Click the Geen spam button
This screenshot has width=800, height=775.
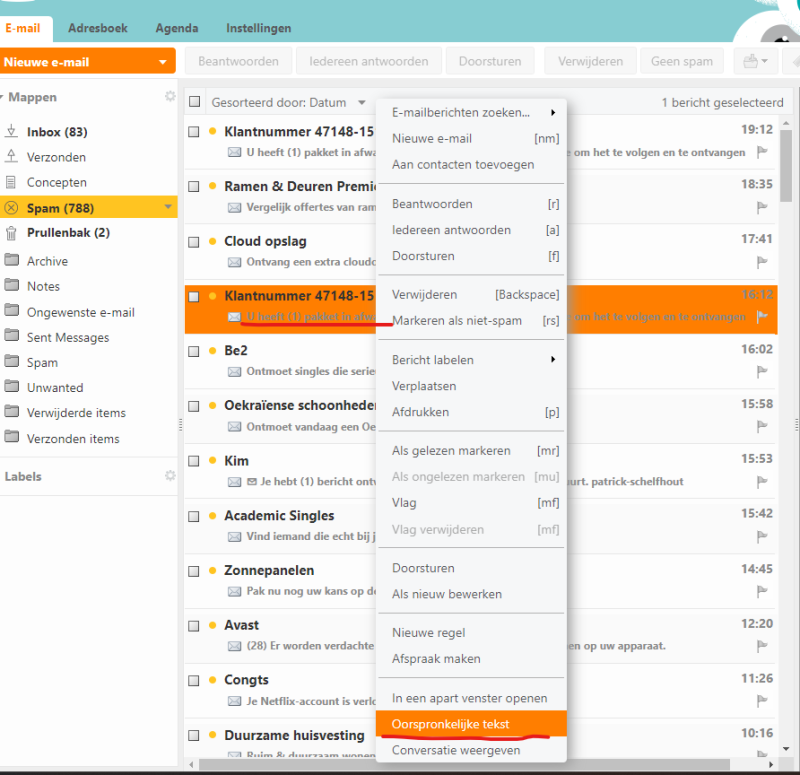(x=681, y=61)
